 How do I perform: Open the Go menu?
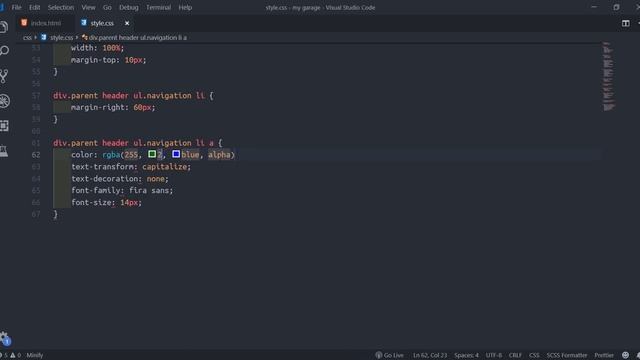click(x=107, y=7)
